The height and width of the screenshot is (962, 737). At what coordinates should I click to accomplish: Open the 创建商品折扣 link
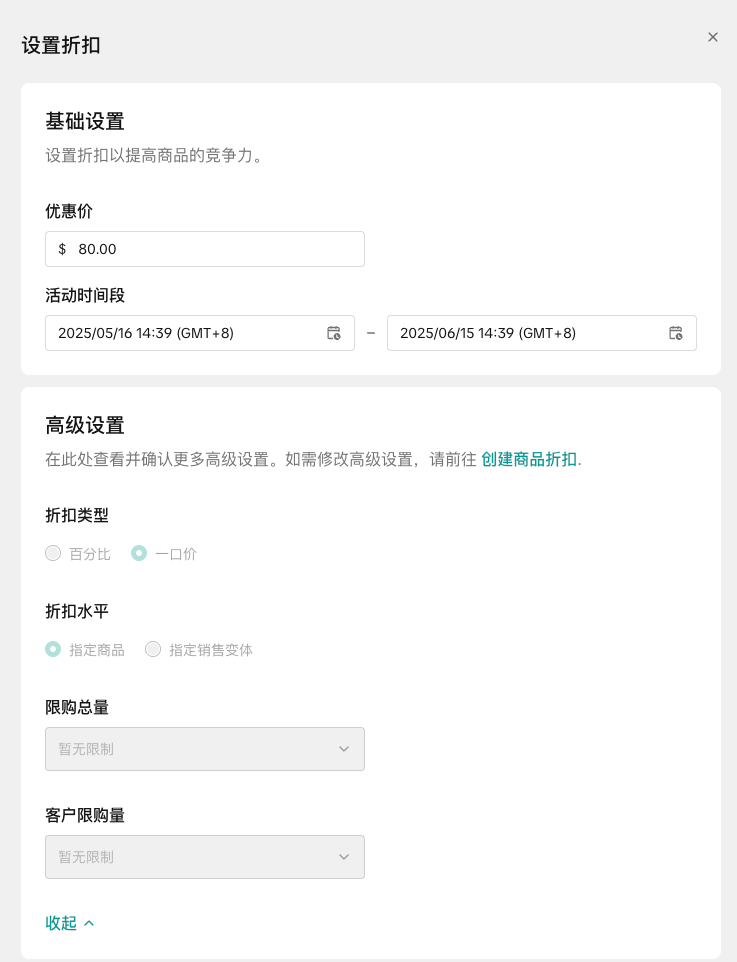[x=529, y=459]
